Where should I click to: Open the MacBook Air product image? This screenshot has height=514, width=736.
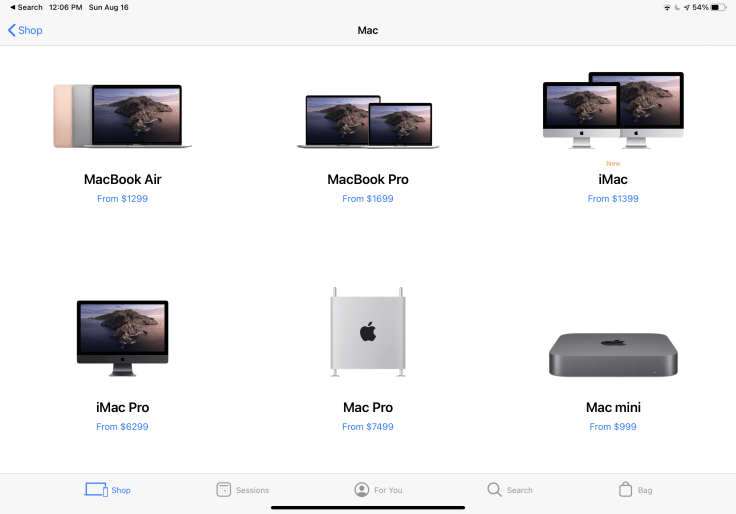point(123,116)
